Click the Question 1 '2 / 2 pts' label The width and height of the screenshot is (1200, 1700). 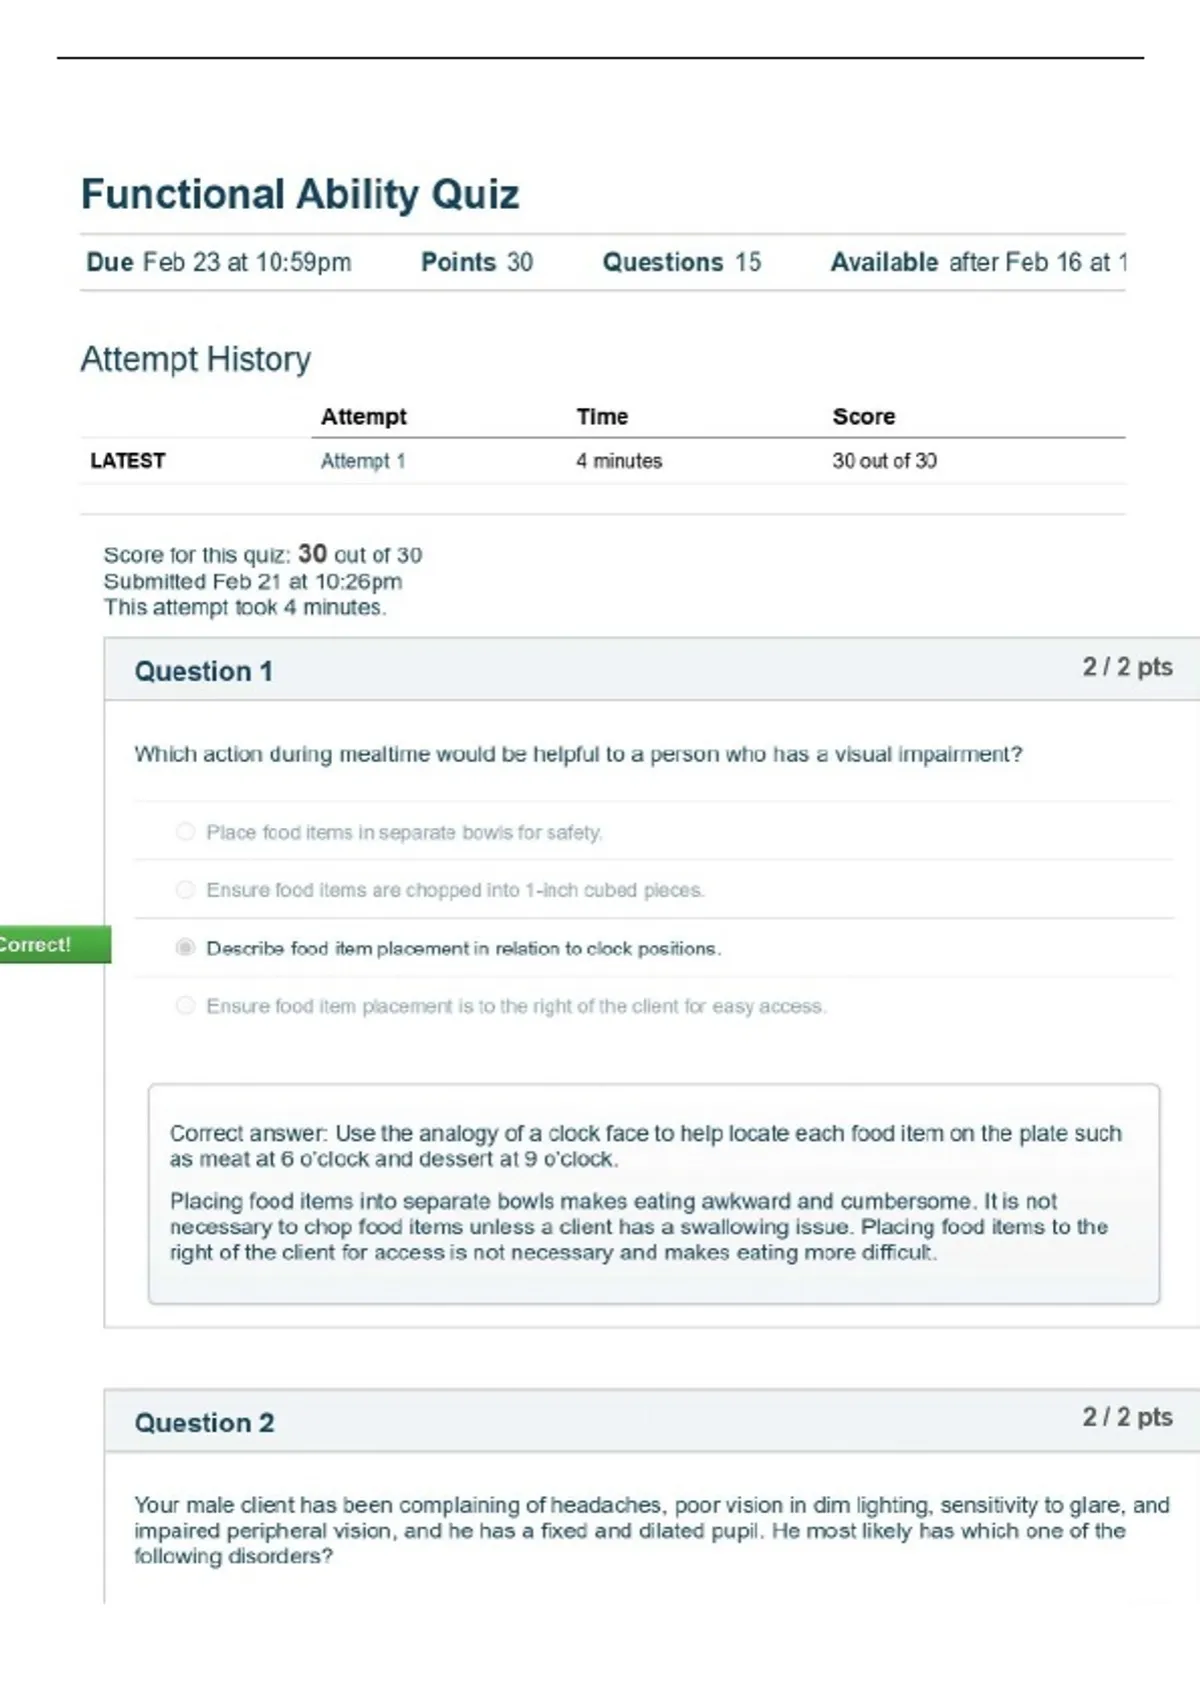coord(1127,667)
